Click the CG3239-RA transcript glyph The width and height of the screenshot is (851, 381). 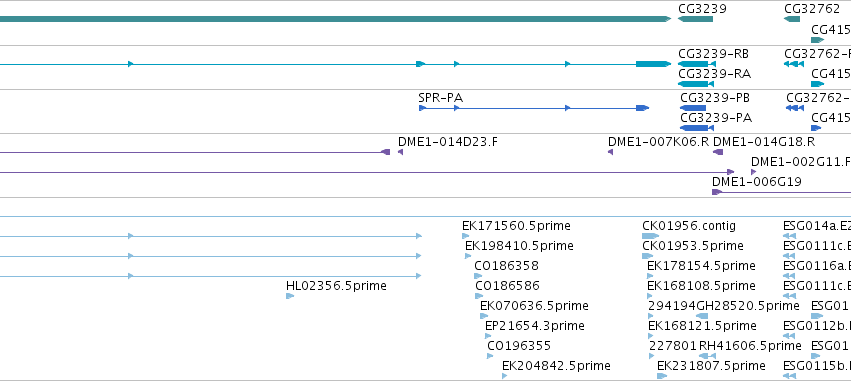pyautogui.click(x=696, y=84)
